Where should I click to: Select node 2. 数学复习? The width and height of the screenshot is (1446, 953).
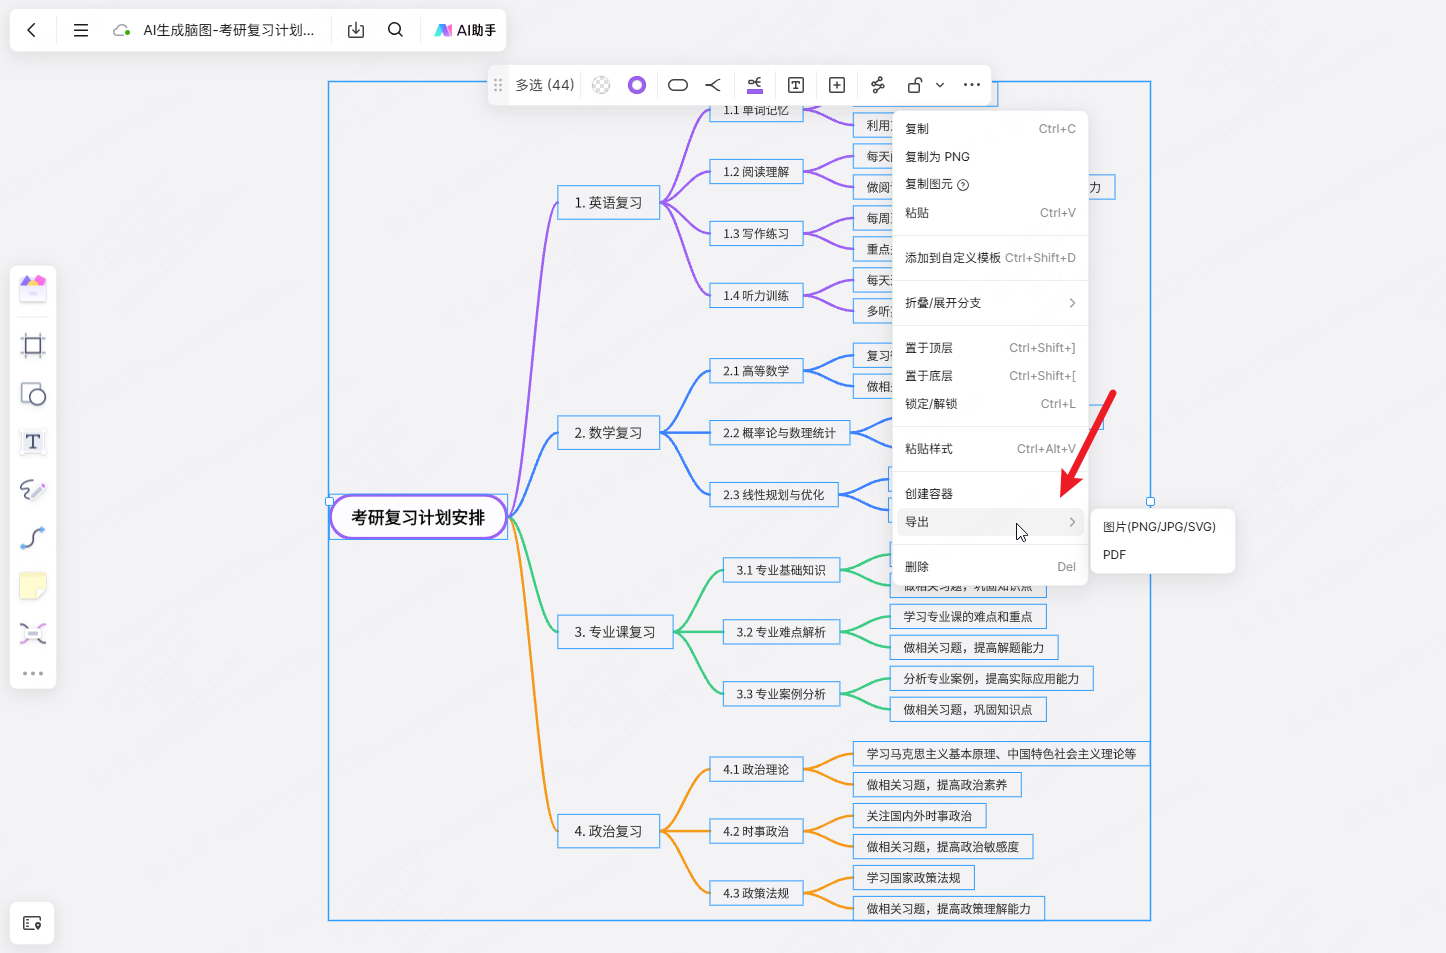tap(608, 433)
